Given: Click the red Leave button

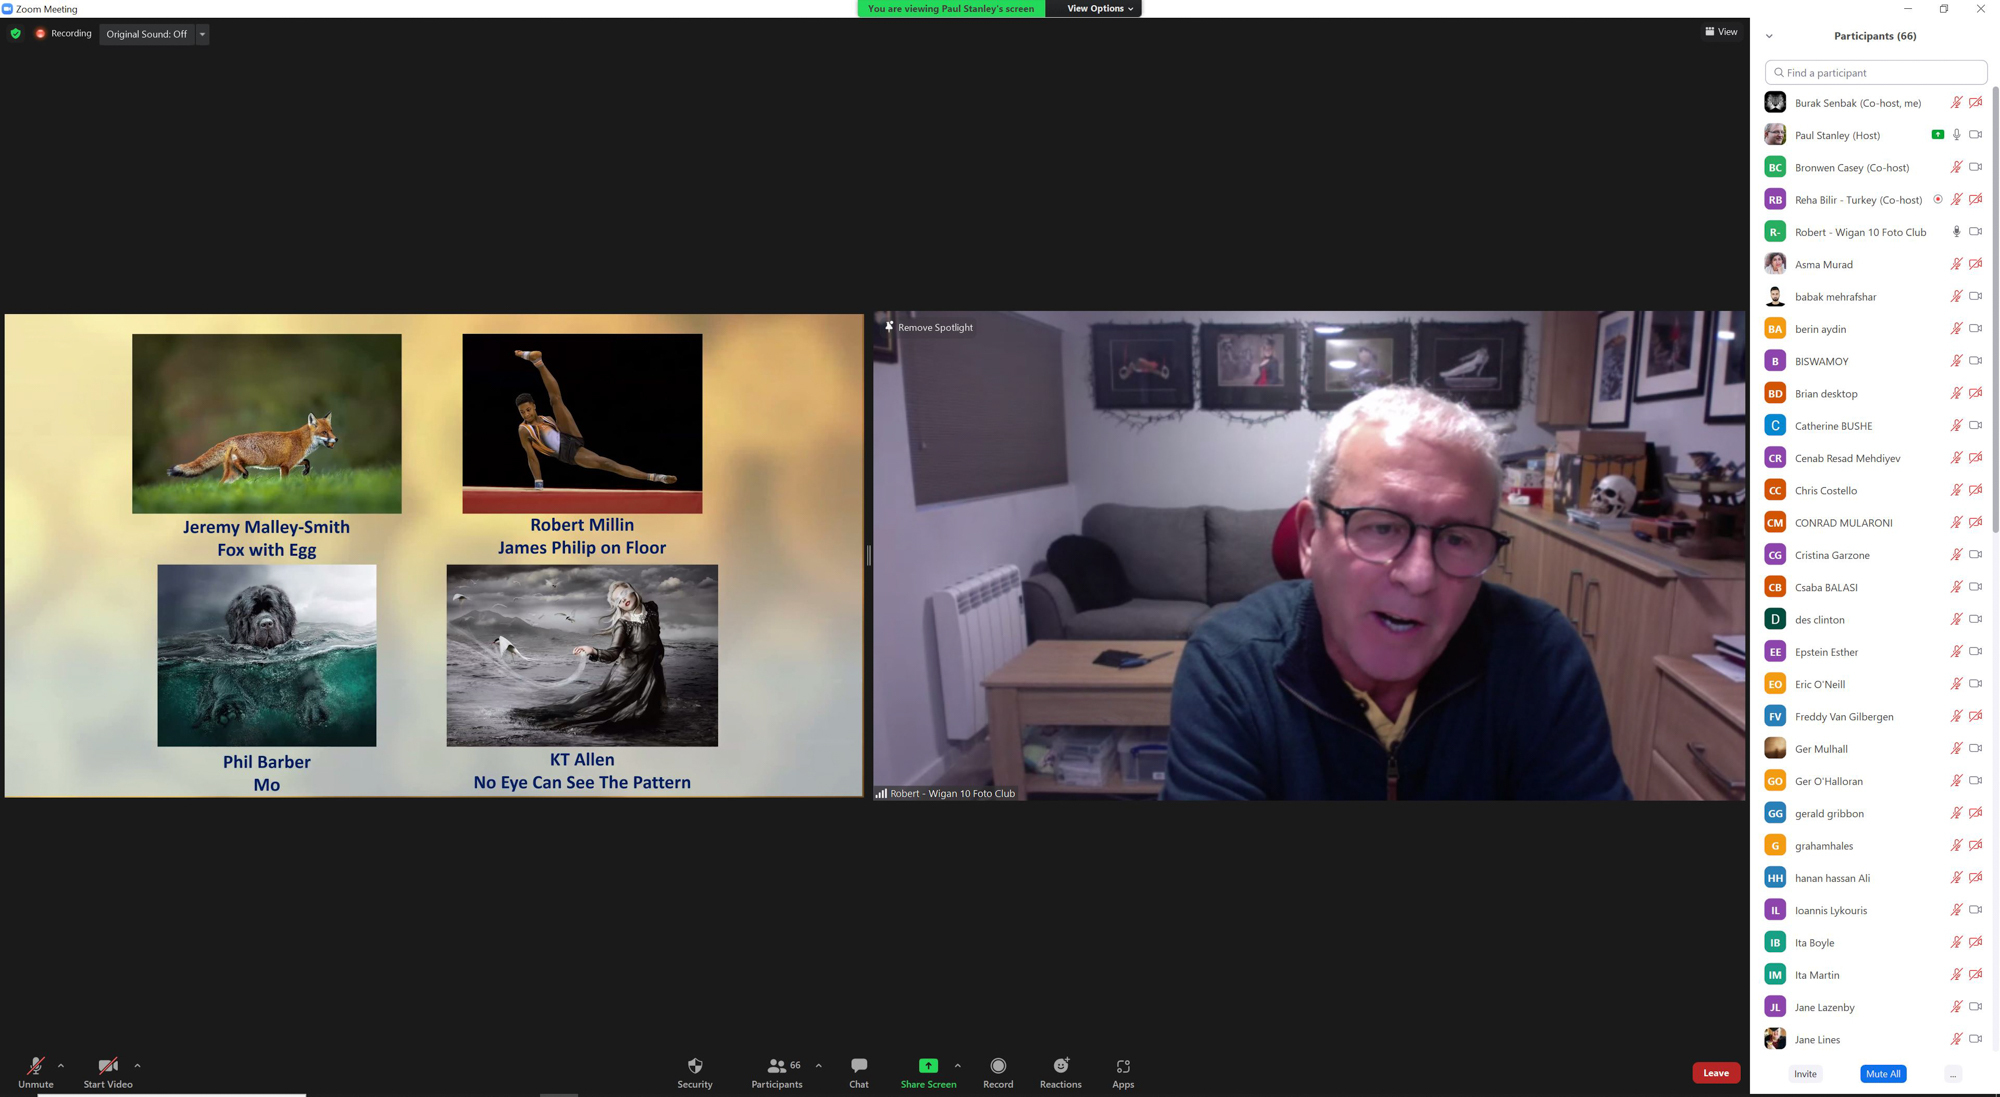Looking at the screenshot, I should click(1715, 1073).
